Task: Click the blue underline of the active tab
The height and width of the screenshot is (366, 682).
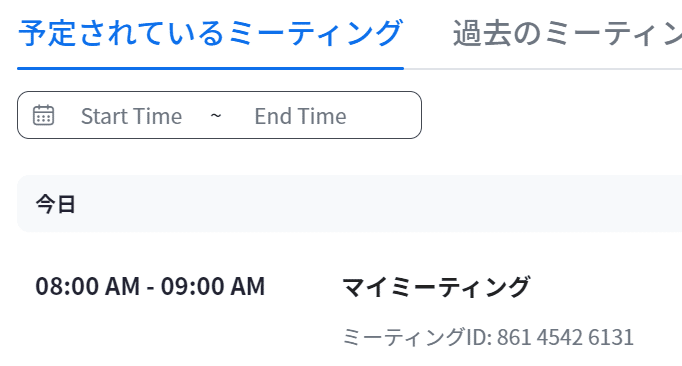Action: click(211, 68)
